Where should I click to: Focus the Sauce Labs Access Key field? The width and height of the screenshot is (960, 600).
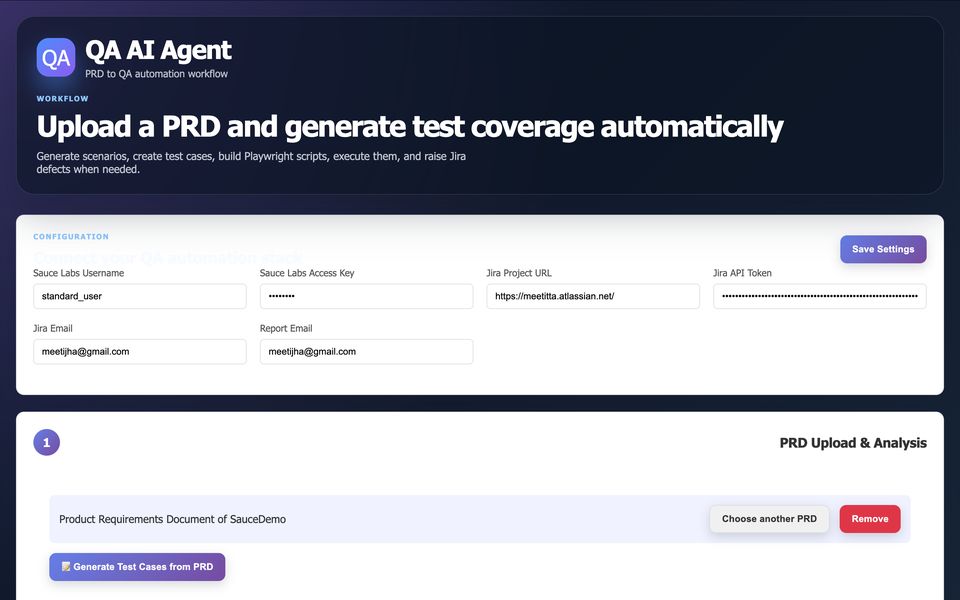pyautogui.click(x=366, y=296)
